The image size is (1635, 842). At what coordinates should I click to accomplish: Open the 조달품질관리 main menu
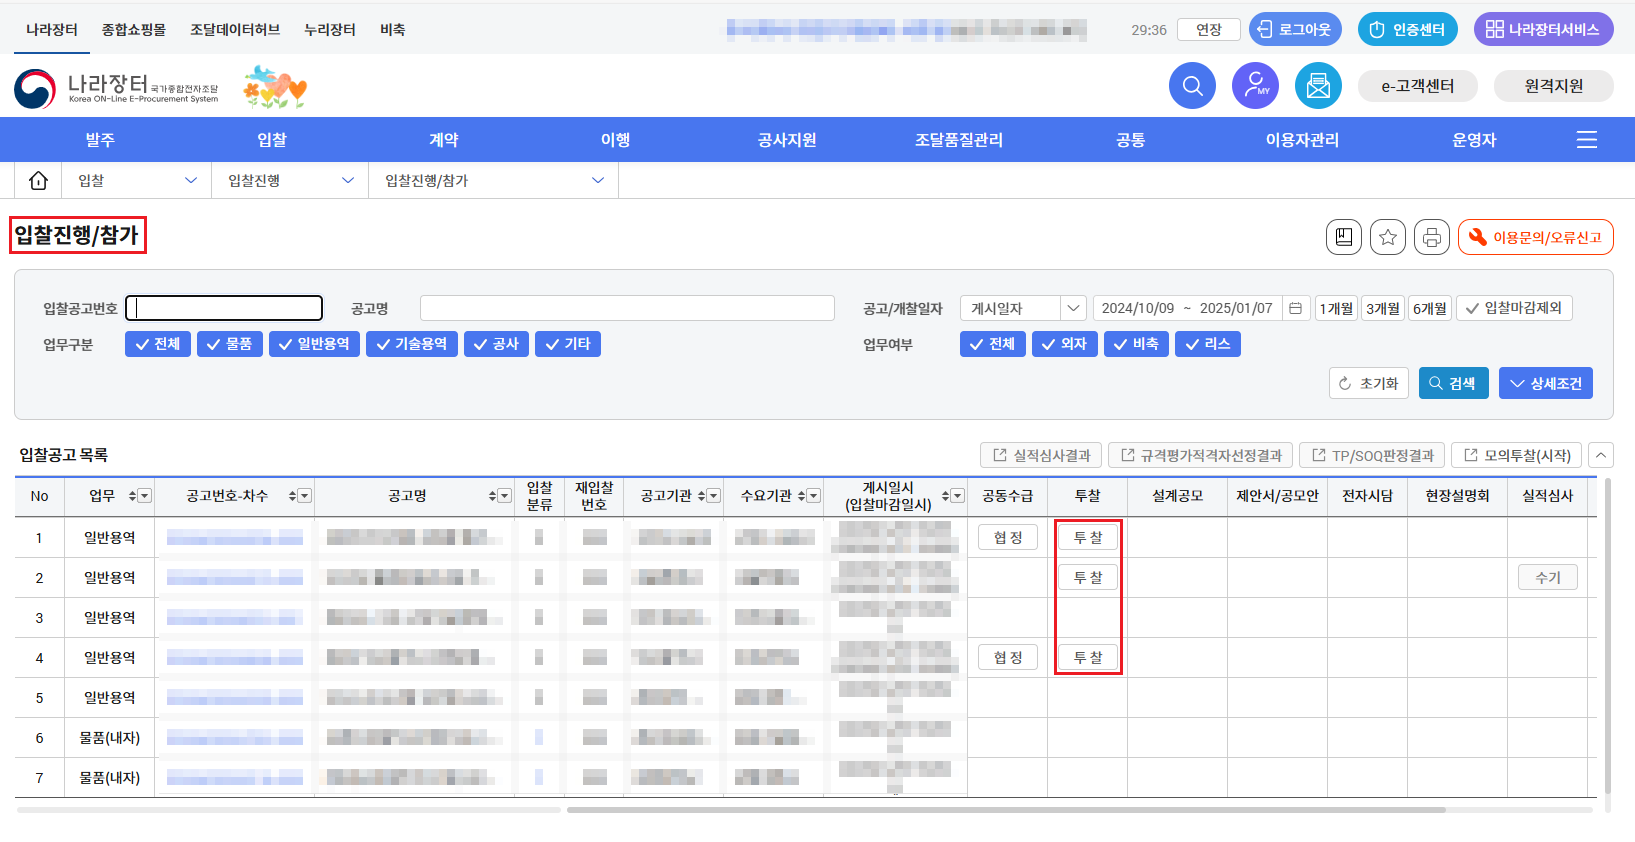tap(959, 140)
